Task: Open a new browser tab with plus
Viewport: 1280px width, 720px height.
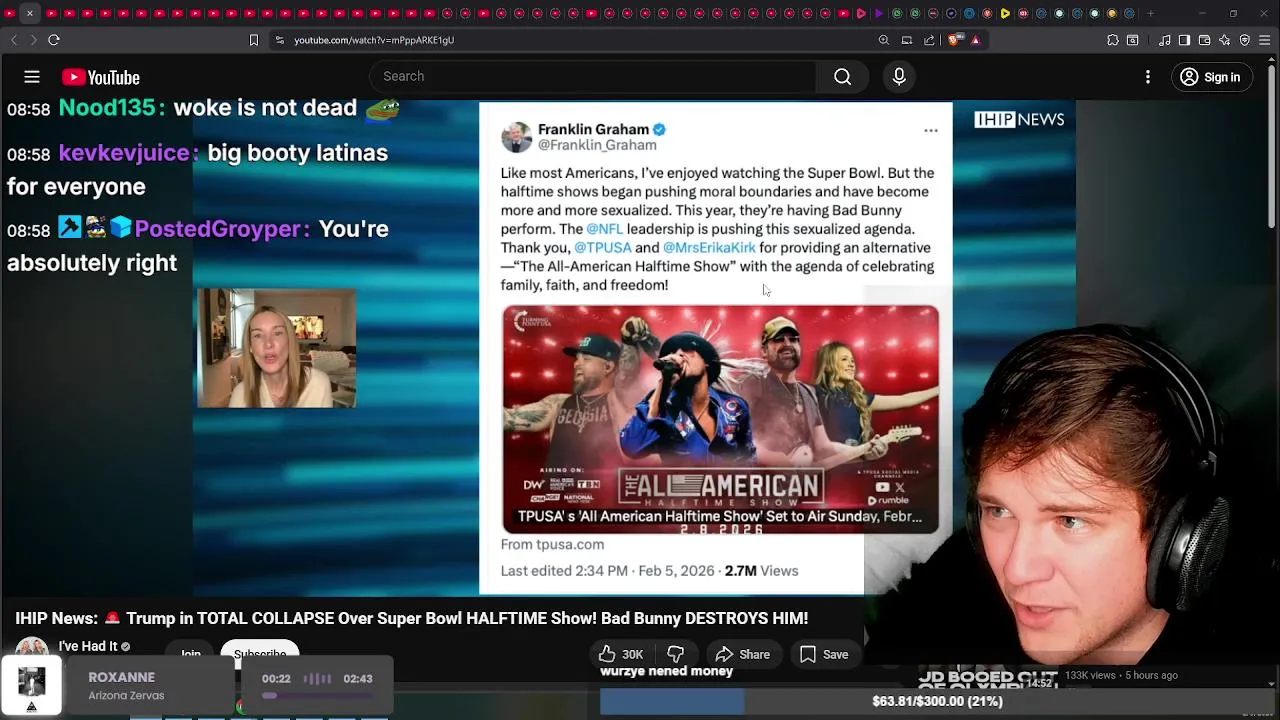Action: coord(1150,13)
